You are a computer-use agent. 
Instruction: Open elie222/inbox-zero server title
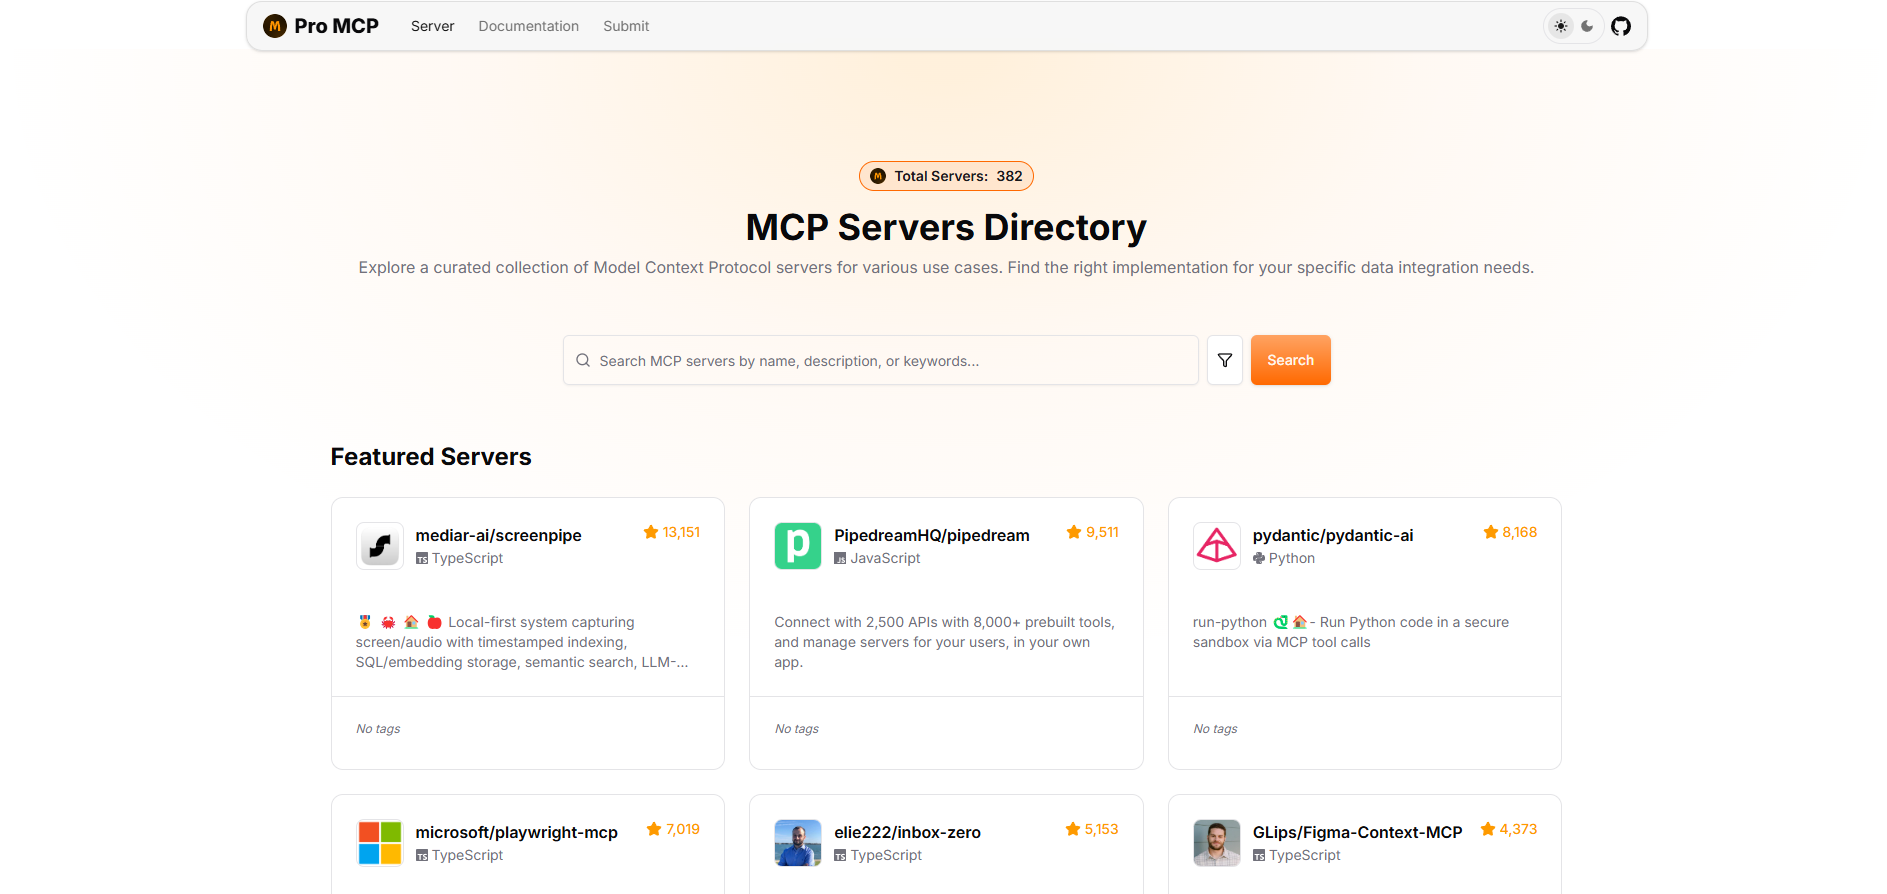click(907, 832)
